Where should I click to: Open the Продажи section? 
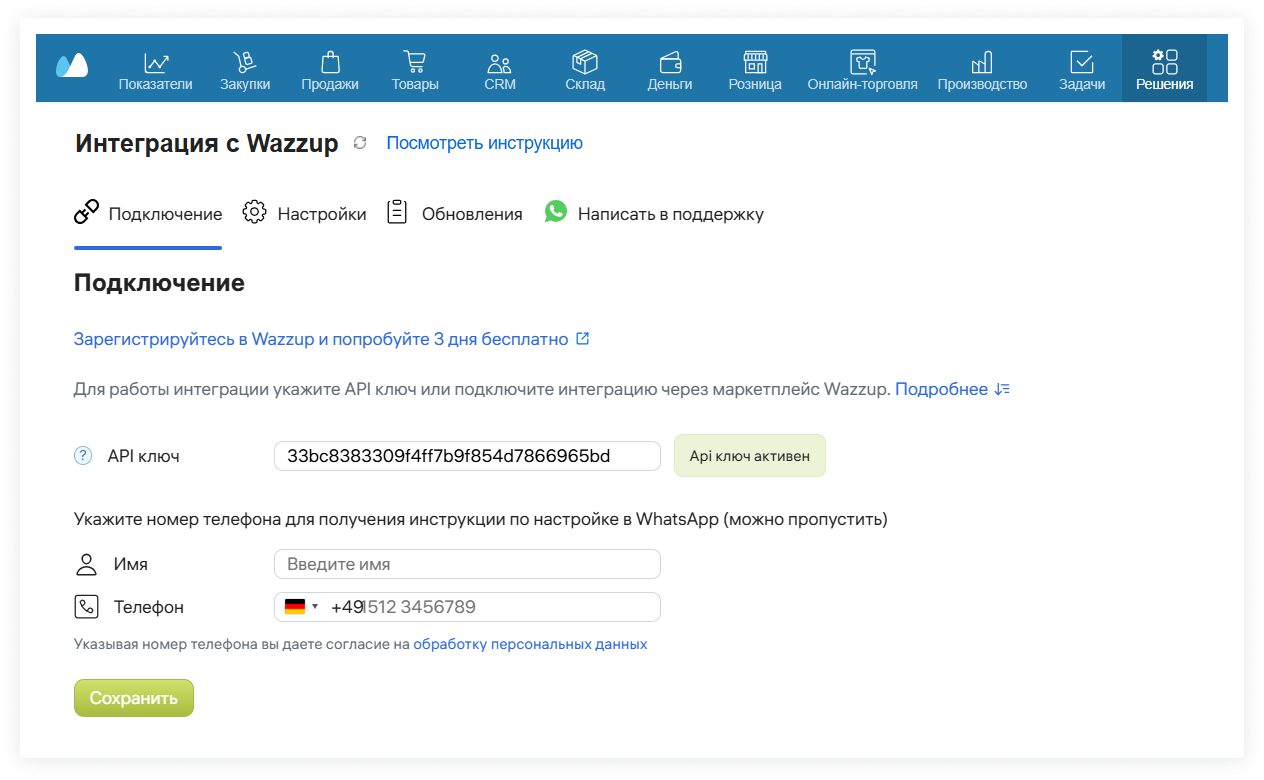(330, 70)
